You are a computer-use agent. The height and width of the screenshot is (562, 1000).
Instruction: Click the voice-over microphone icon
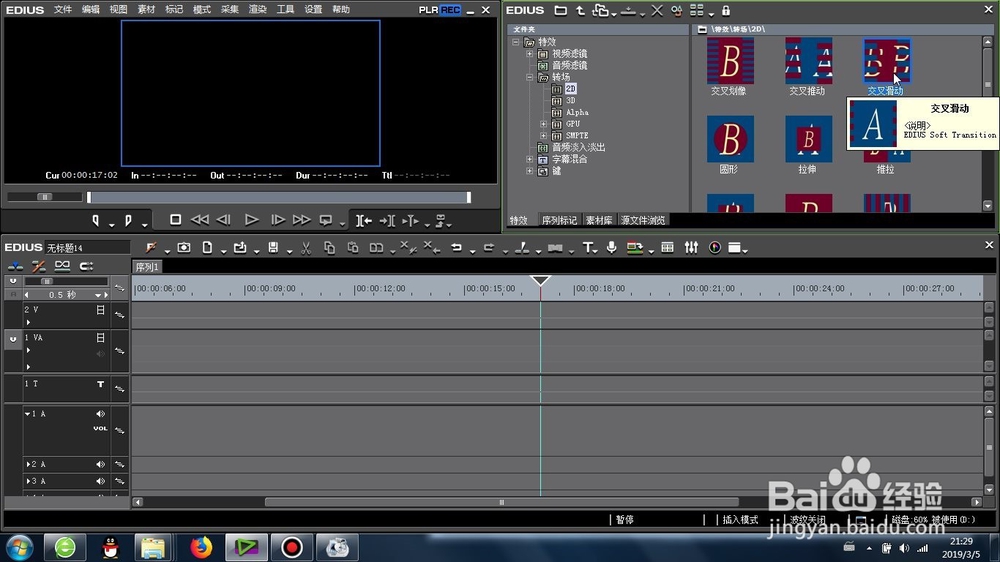pos(612,248)
